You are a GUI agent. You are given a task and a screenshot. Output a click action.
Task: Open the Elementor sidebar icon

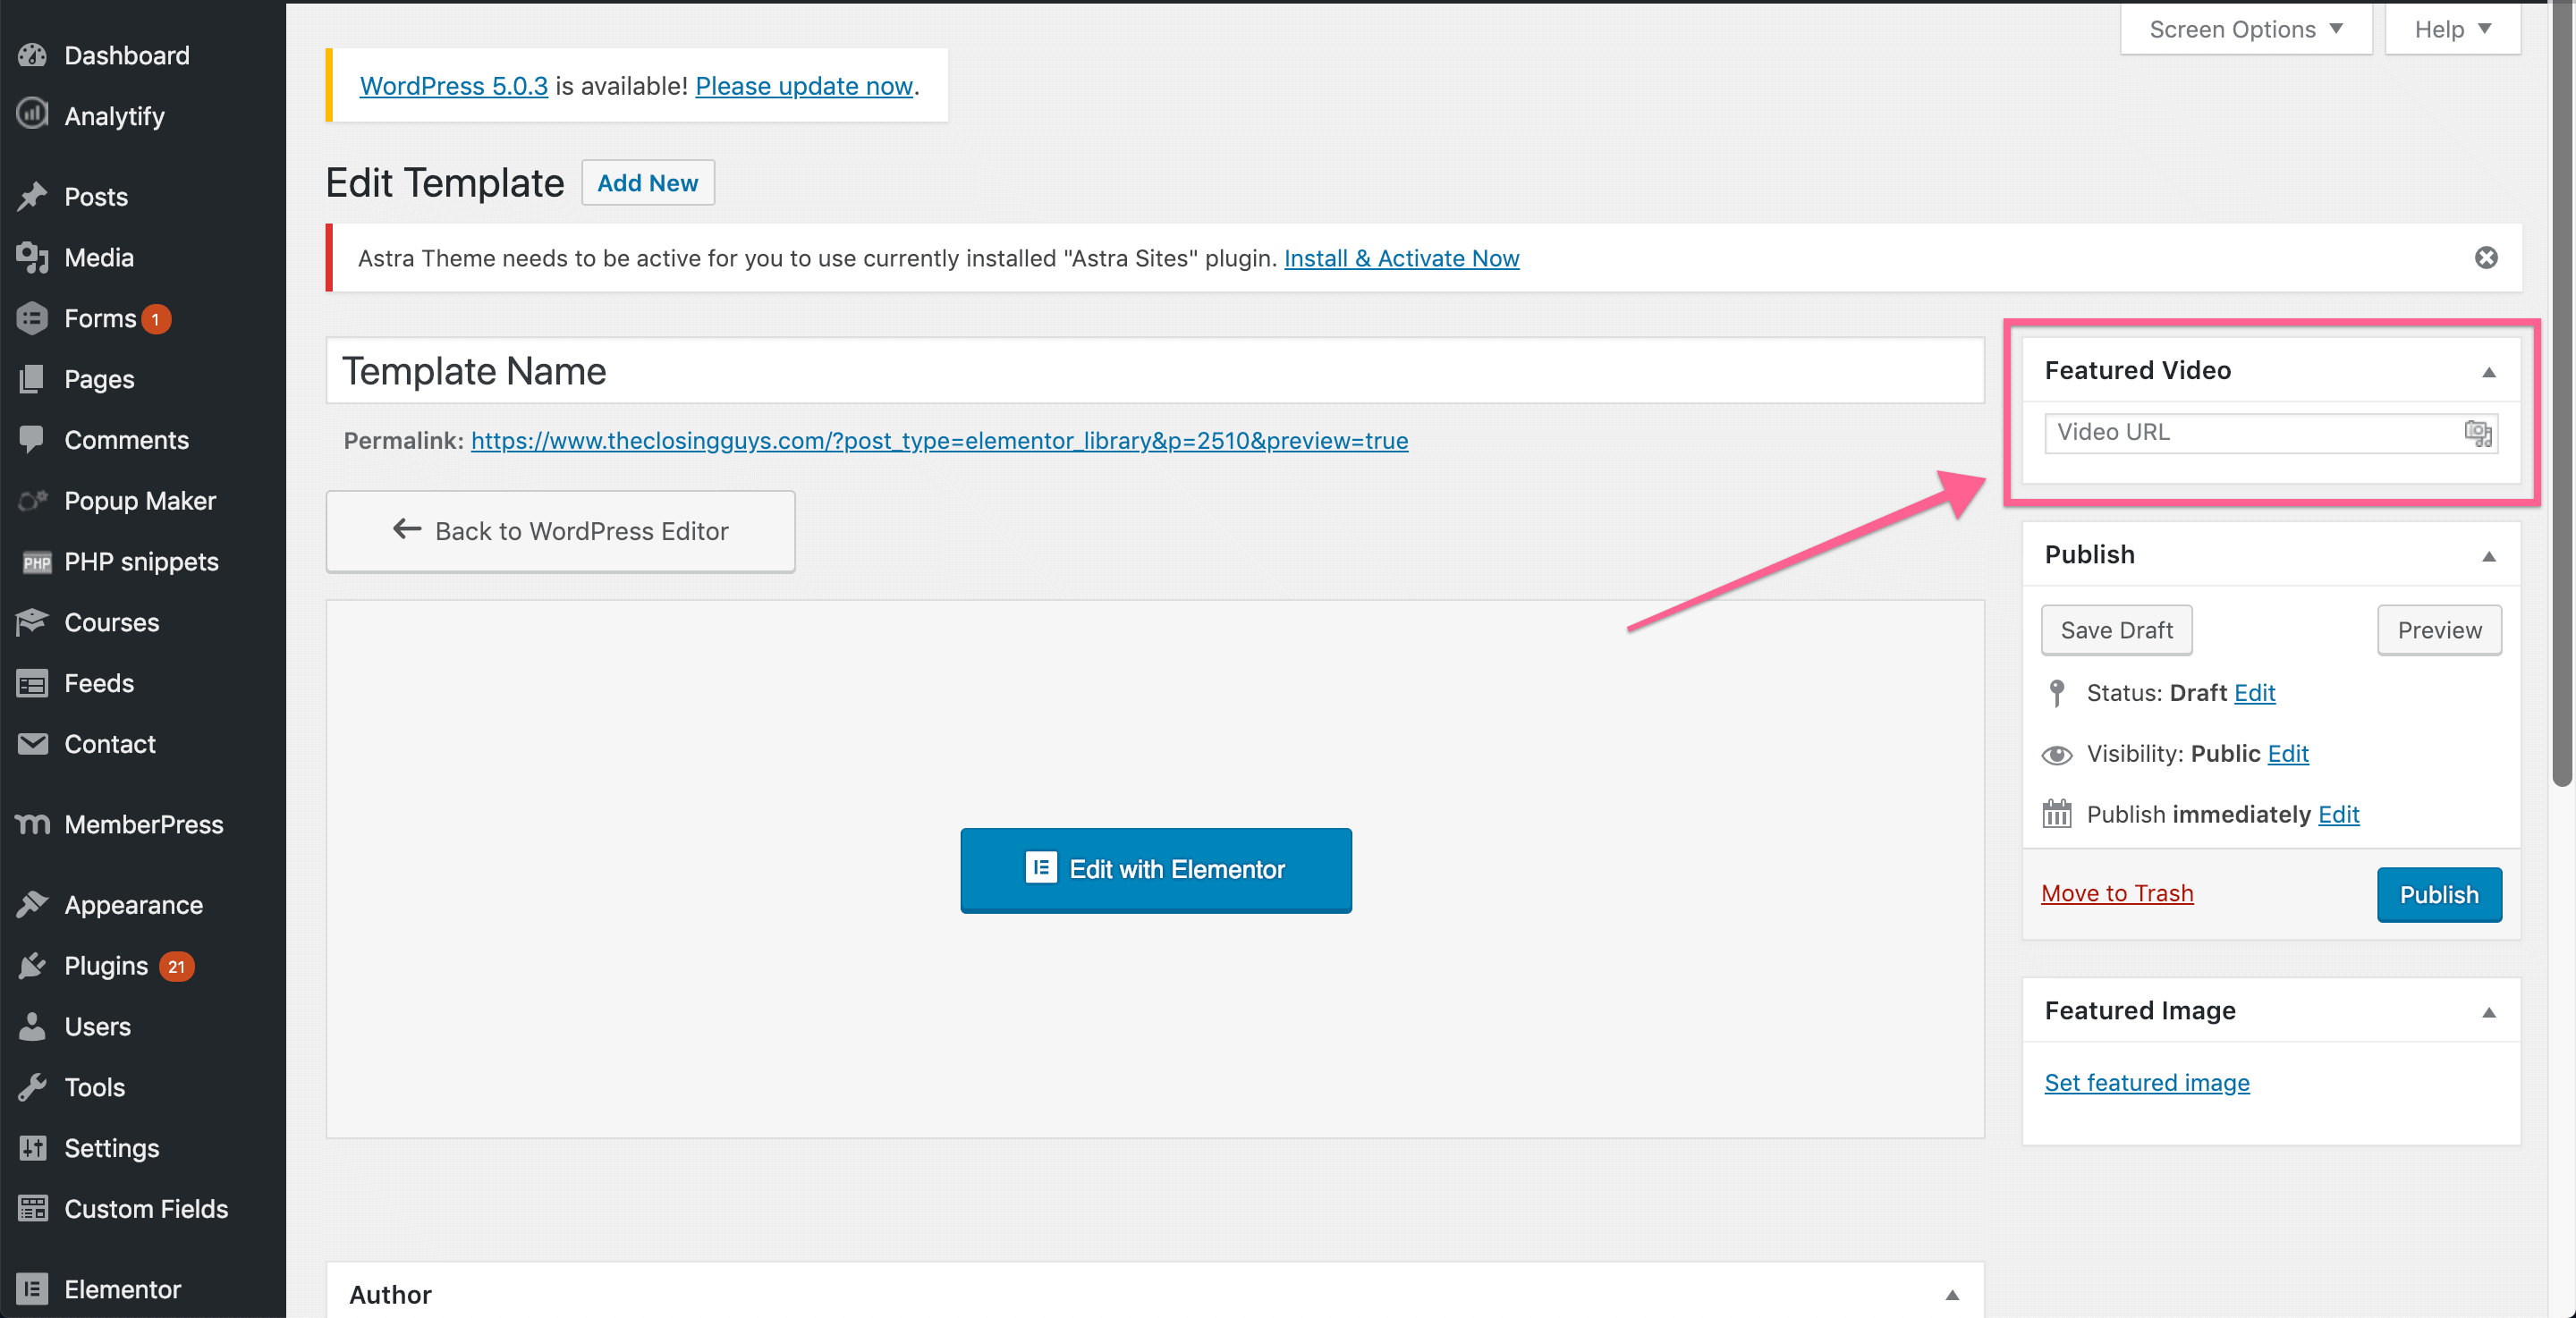click(x=32, y=1288)
